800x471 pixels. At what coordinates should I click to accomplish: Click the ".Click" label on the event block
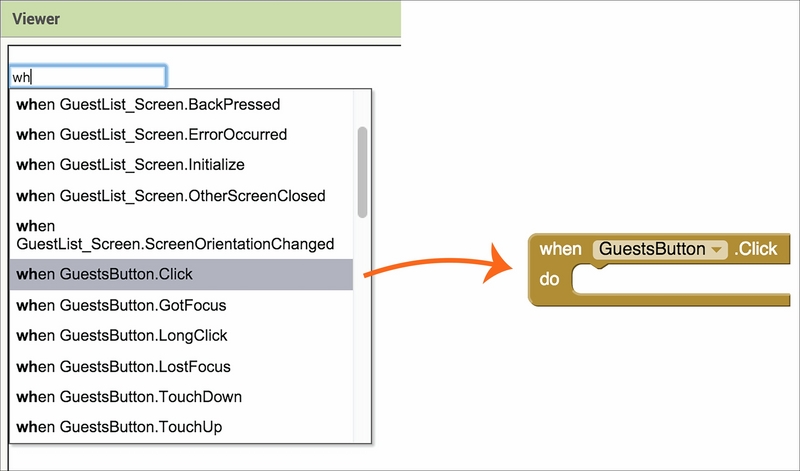click(x=755, y=249)
